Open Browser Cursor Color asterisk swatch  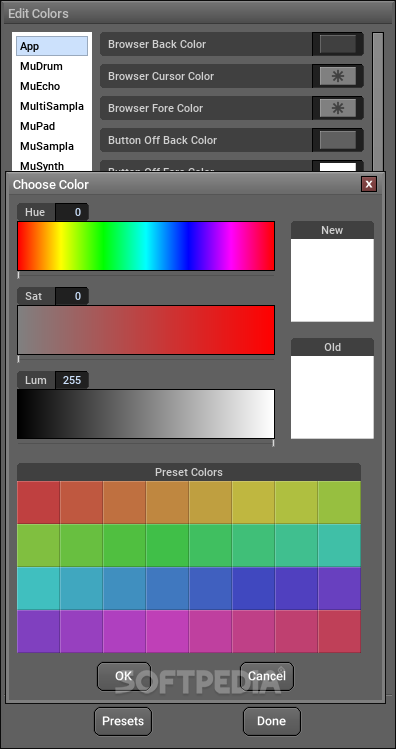coord(338,76)
